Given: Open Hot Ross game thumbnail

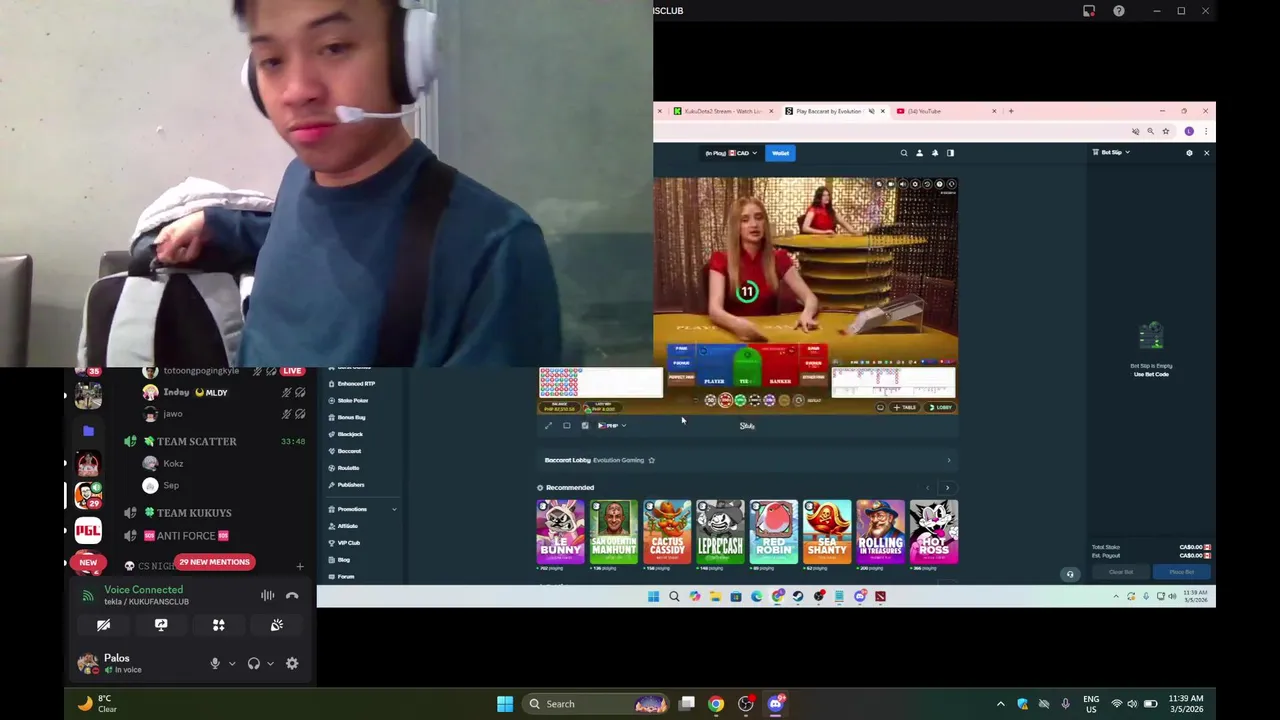Looking at the screenshot, I should [x=934, y=532].
